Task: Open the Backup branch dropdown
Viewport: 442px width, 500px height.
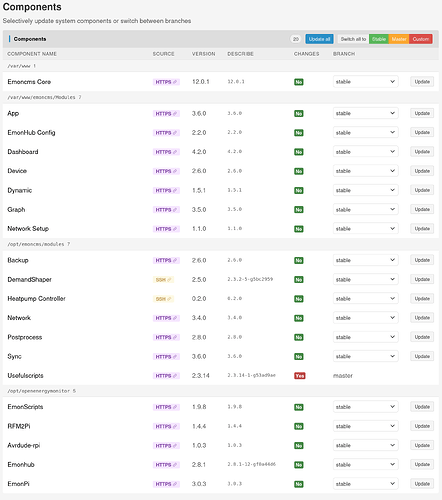Action: click(365, 260)
